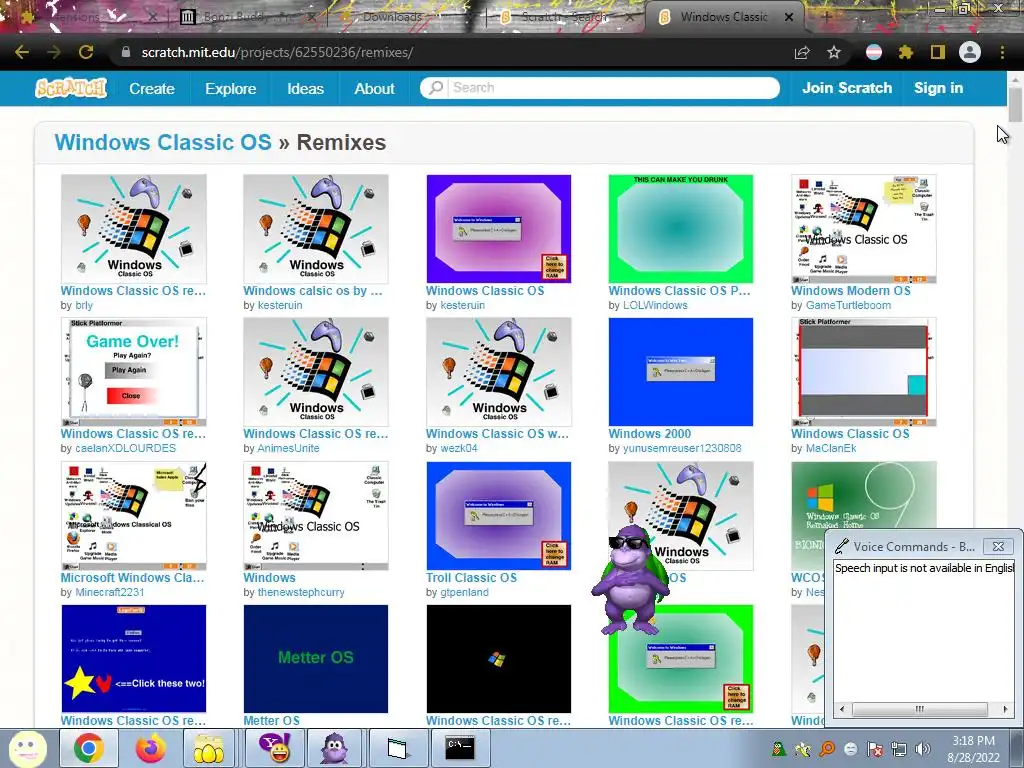Open the Chrome profile avatar
The height and width of the screenshot is (768, 1024).
tap(970, 52)
